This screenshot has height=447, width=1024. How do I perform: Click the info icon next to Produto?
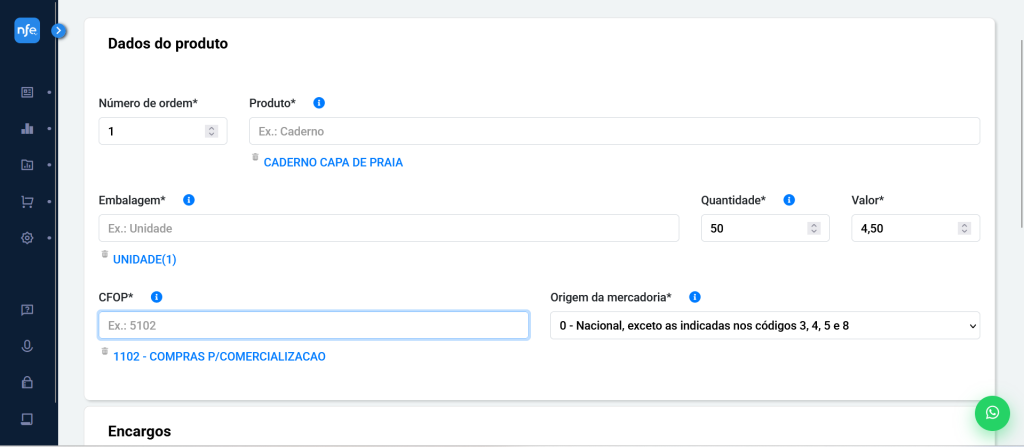coord(319,103)
